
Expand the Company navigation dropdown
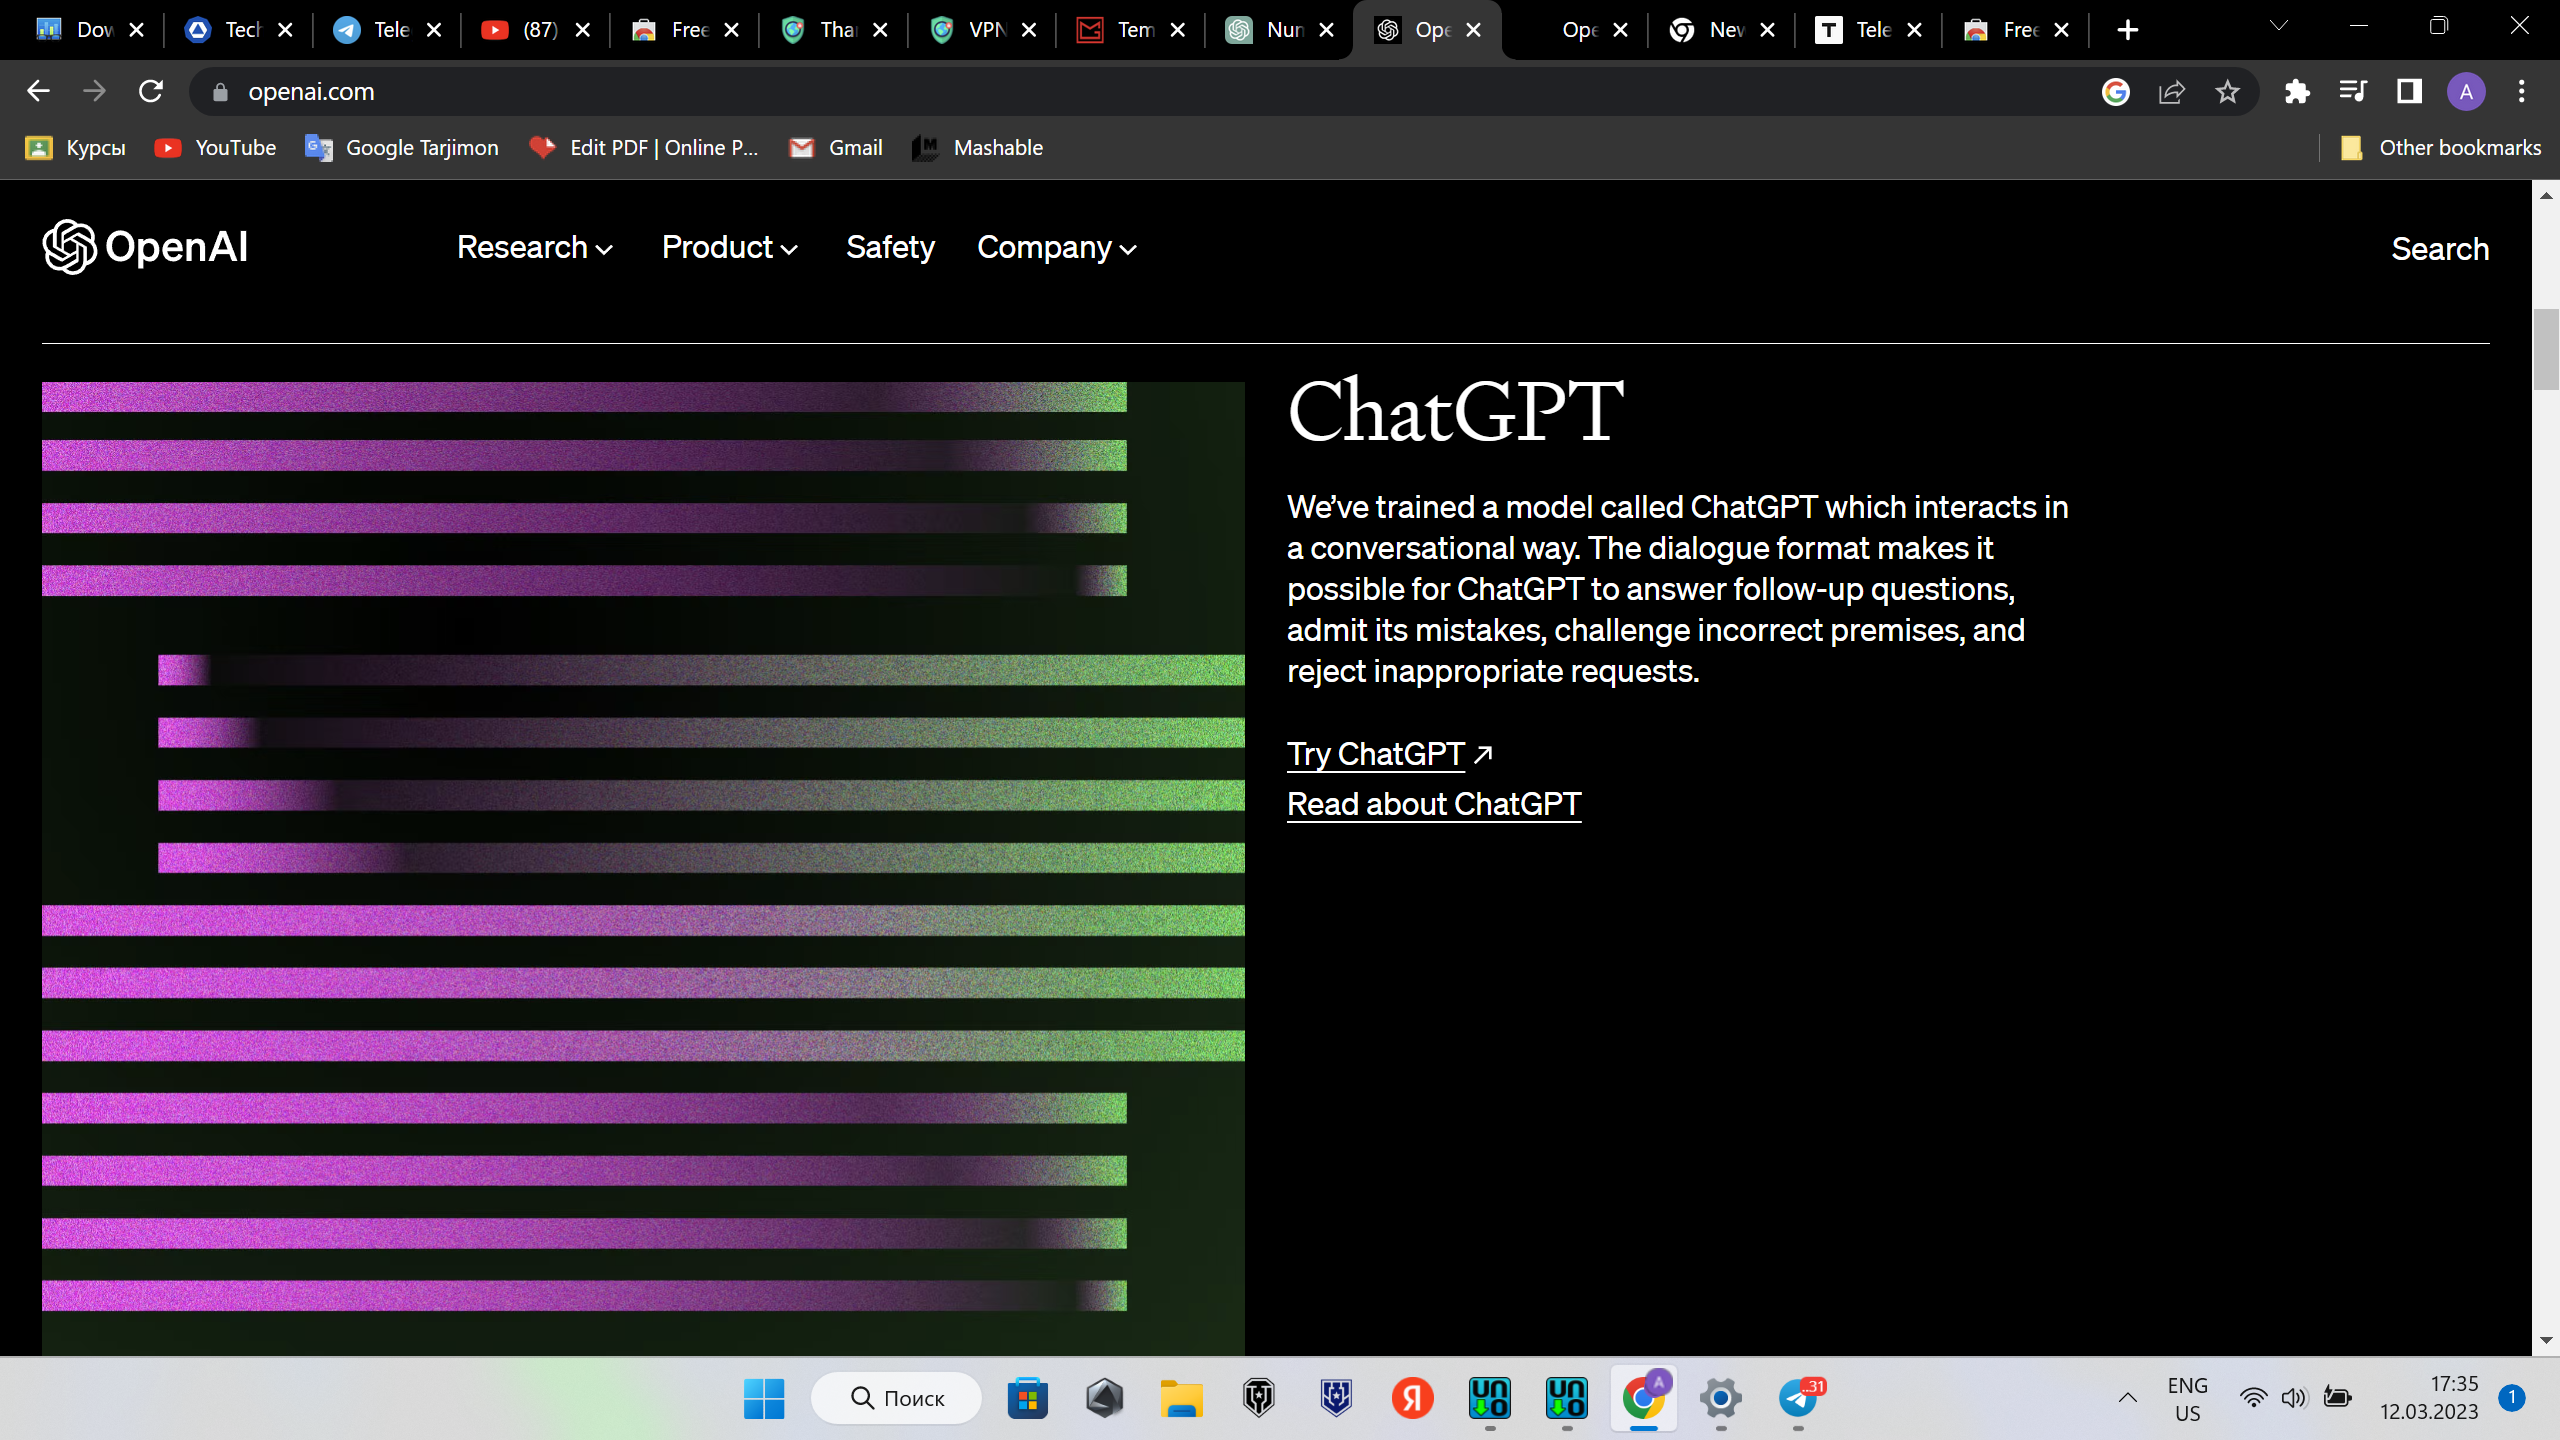(1055, 246)
